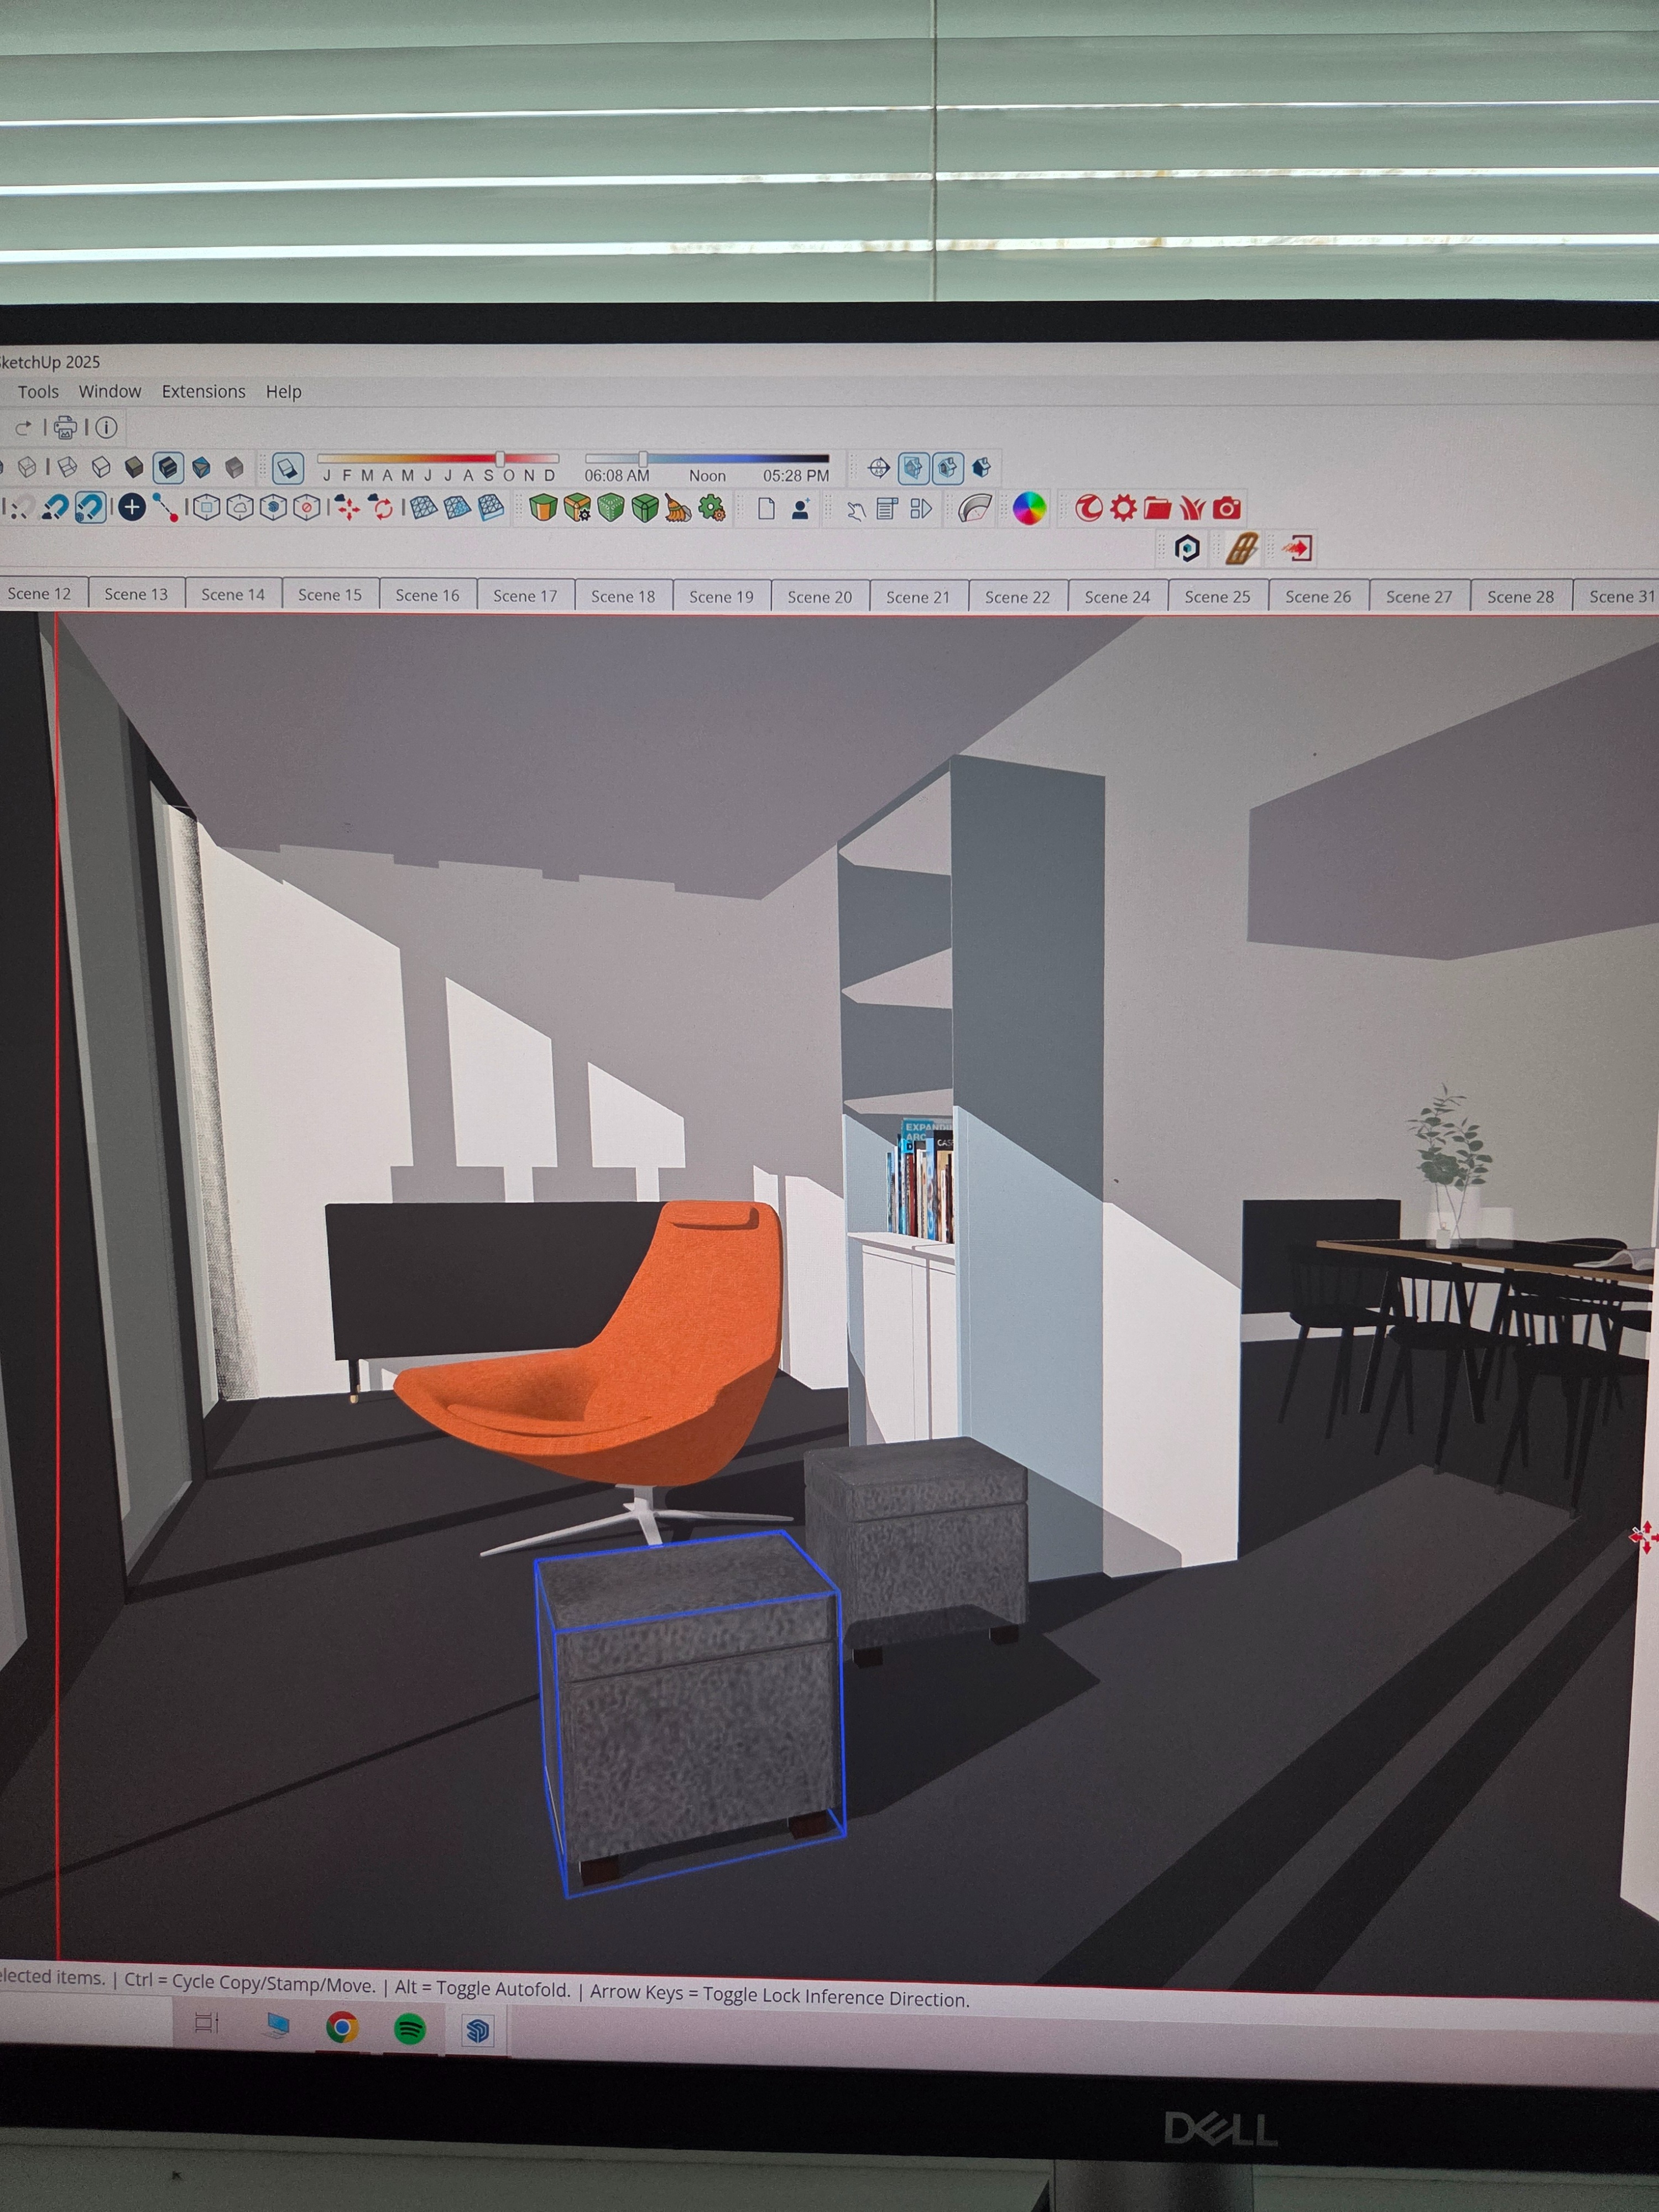Open Spotify from the Windows taskbar
The image size is (1659, 2212).
(x=410, y=2029)
